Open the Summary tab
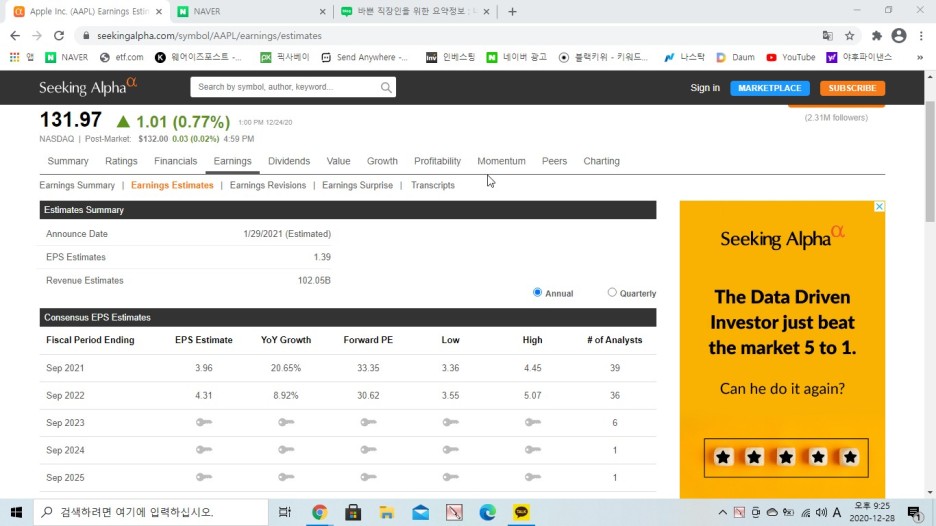The image size is (936, 526). pyautogui.click(x=68, y=161)
